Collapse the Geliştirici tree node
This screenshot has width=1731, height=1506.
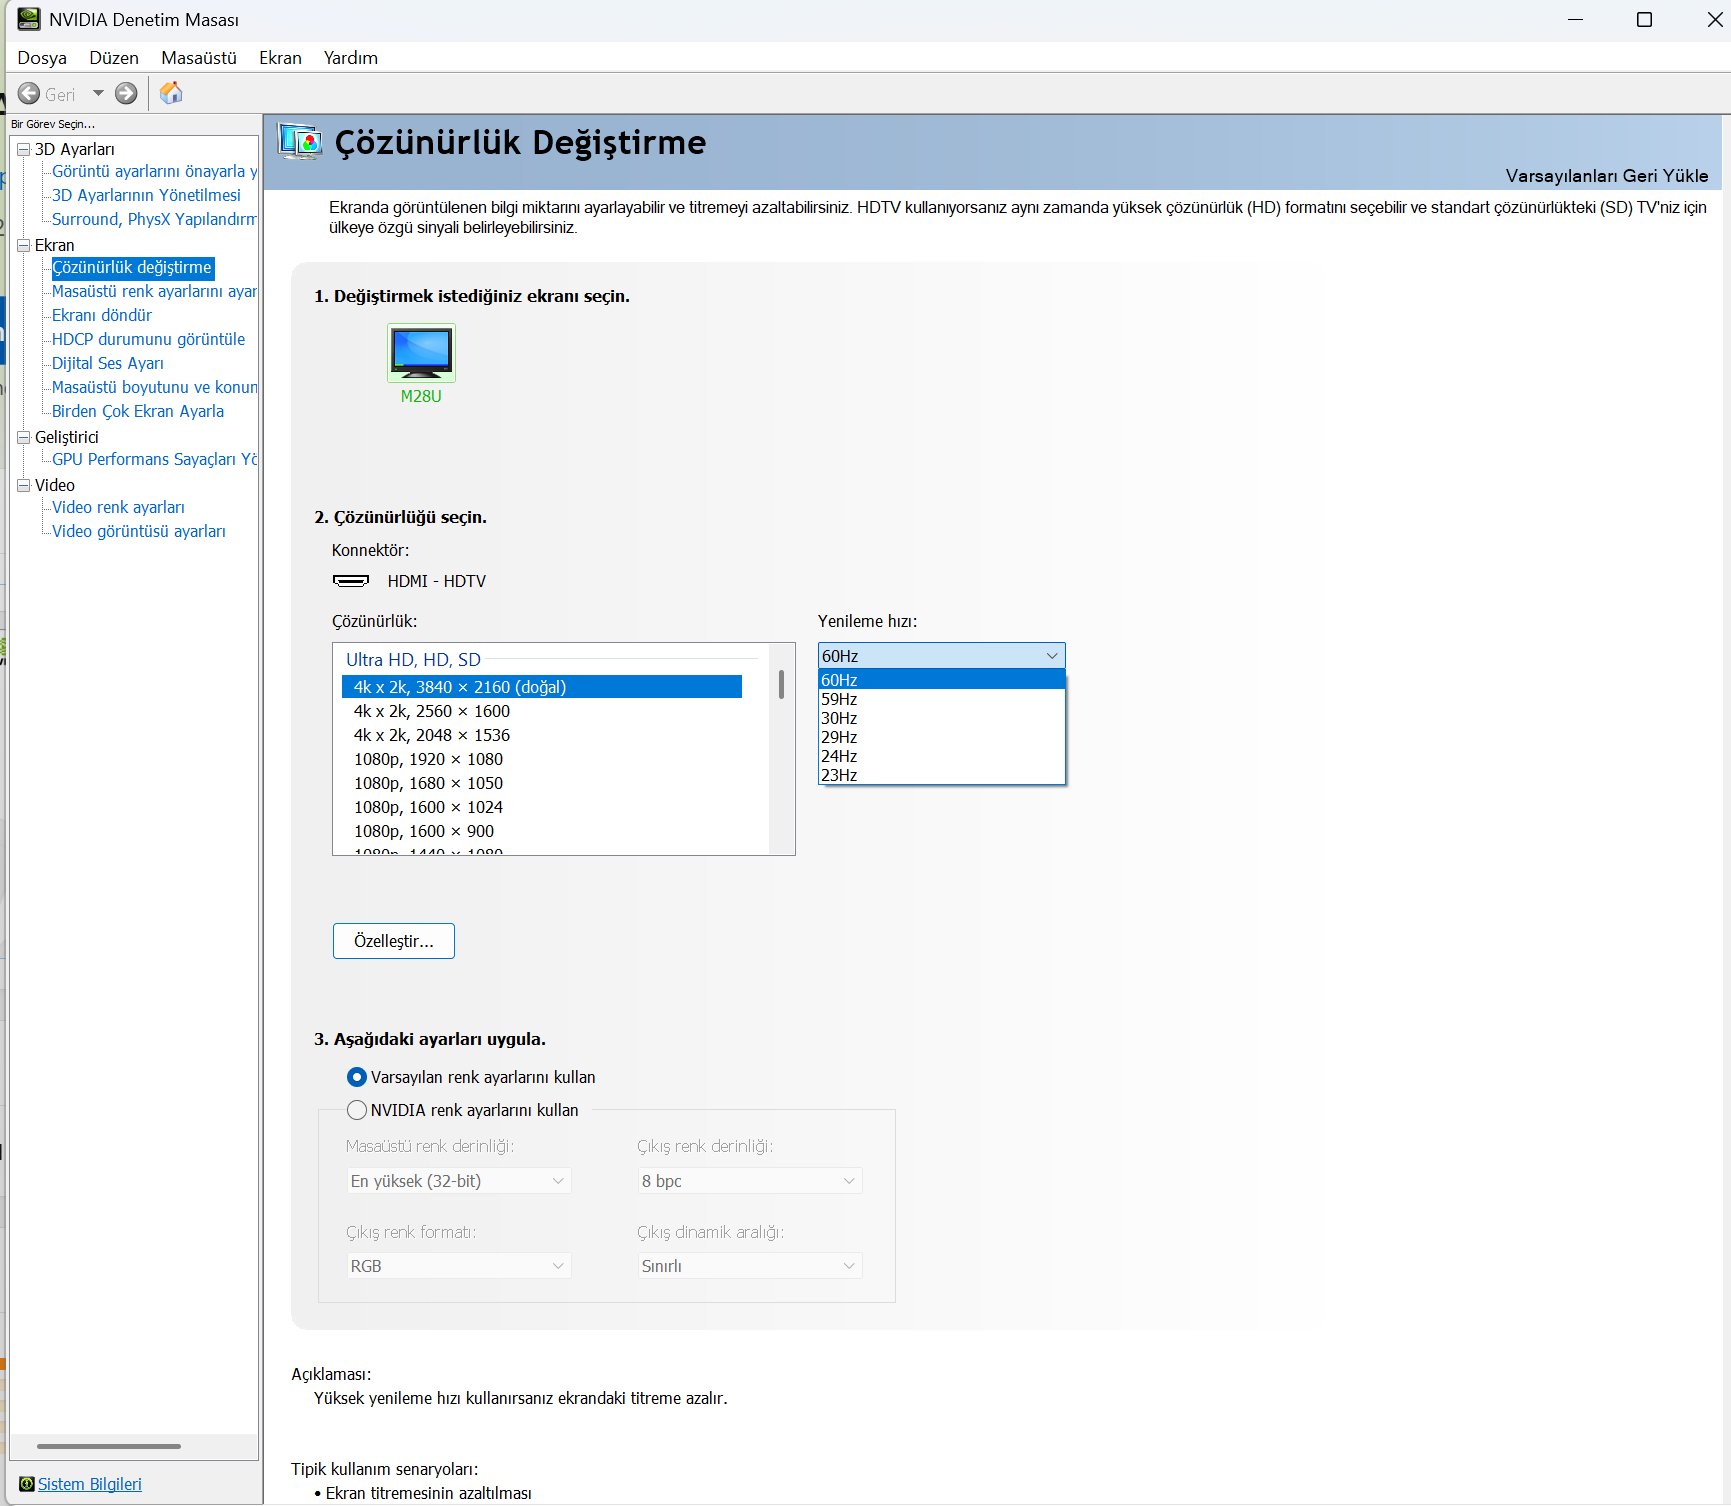tap(24, 438)
